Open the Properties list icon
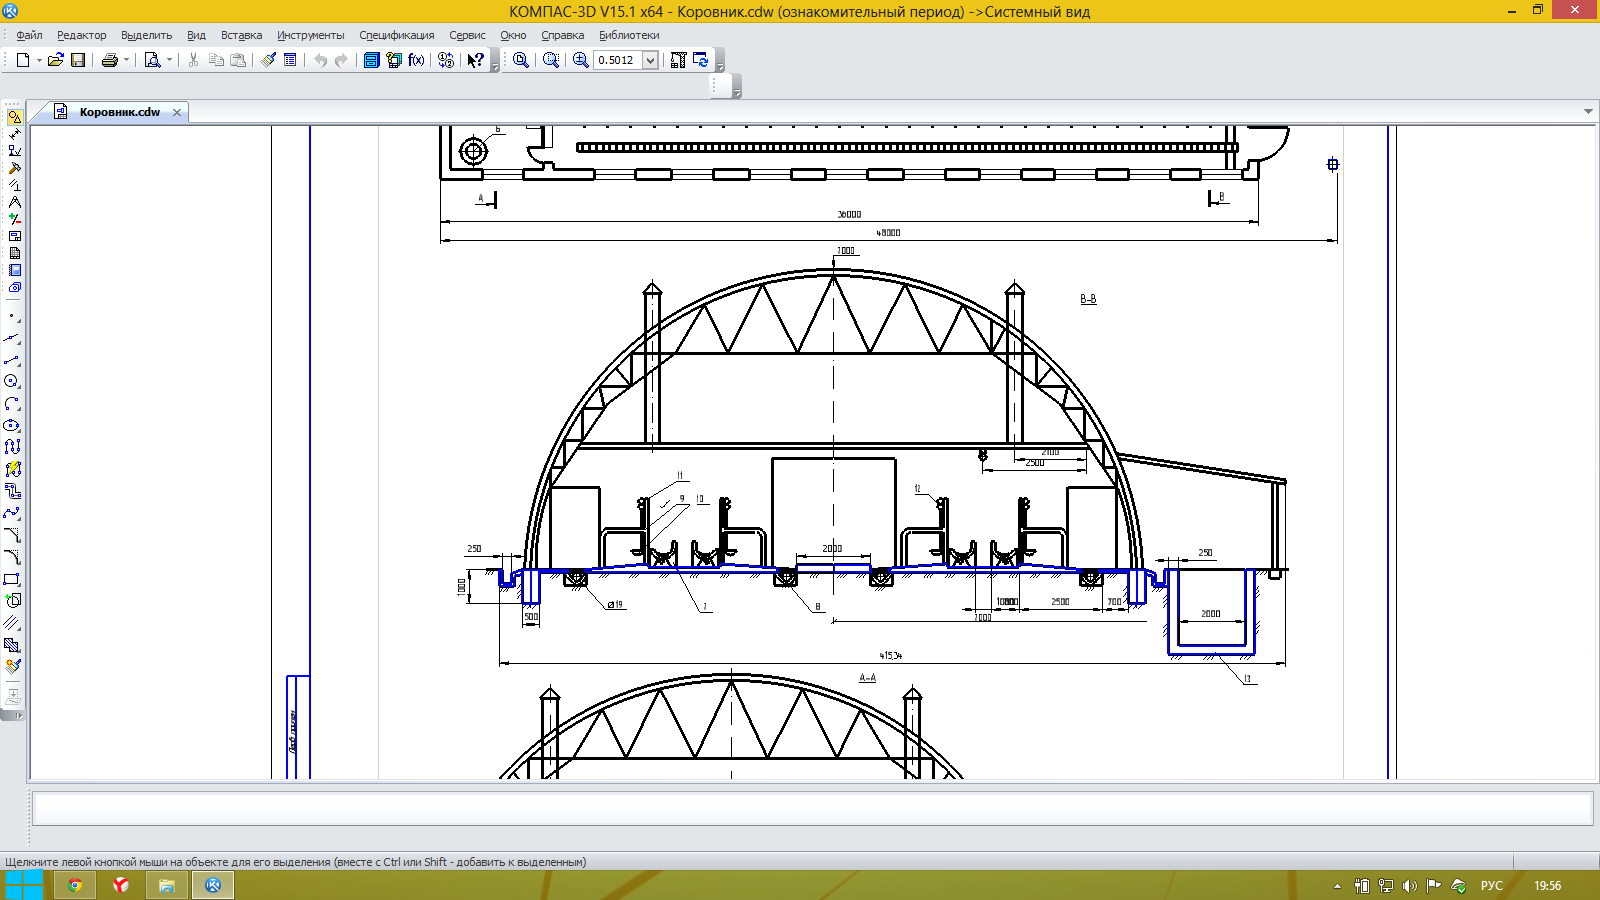This screenshot has width=1600, height=900. point(290,60)
